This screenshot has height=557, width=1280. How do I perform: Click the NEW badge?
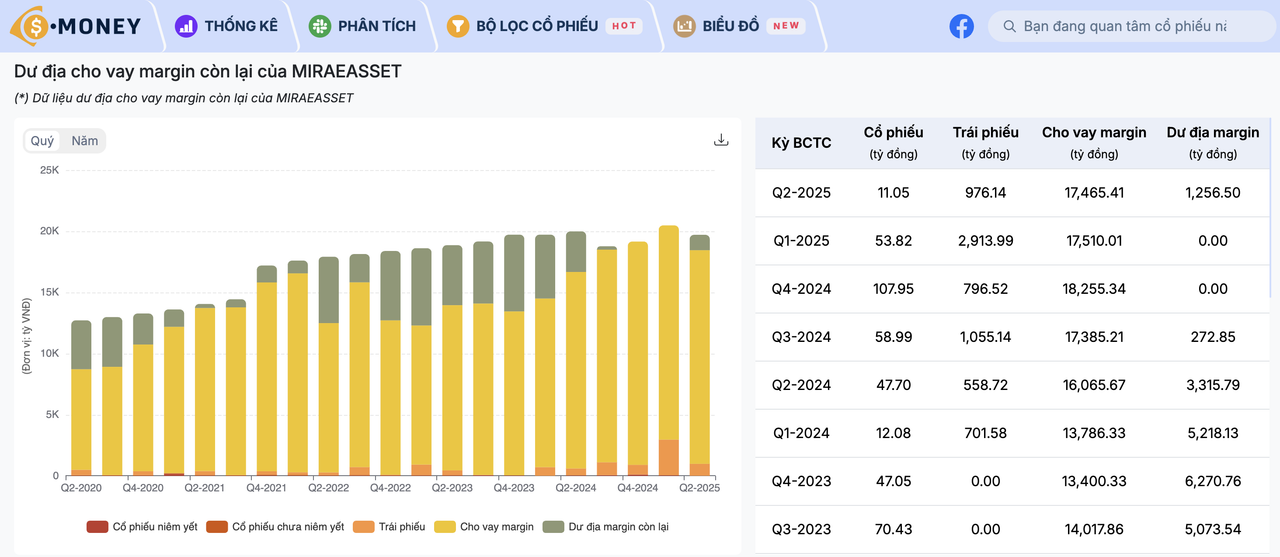point(787,26)
